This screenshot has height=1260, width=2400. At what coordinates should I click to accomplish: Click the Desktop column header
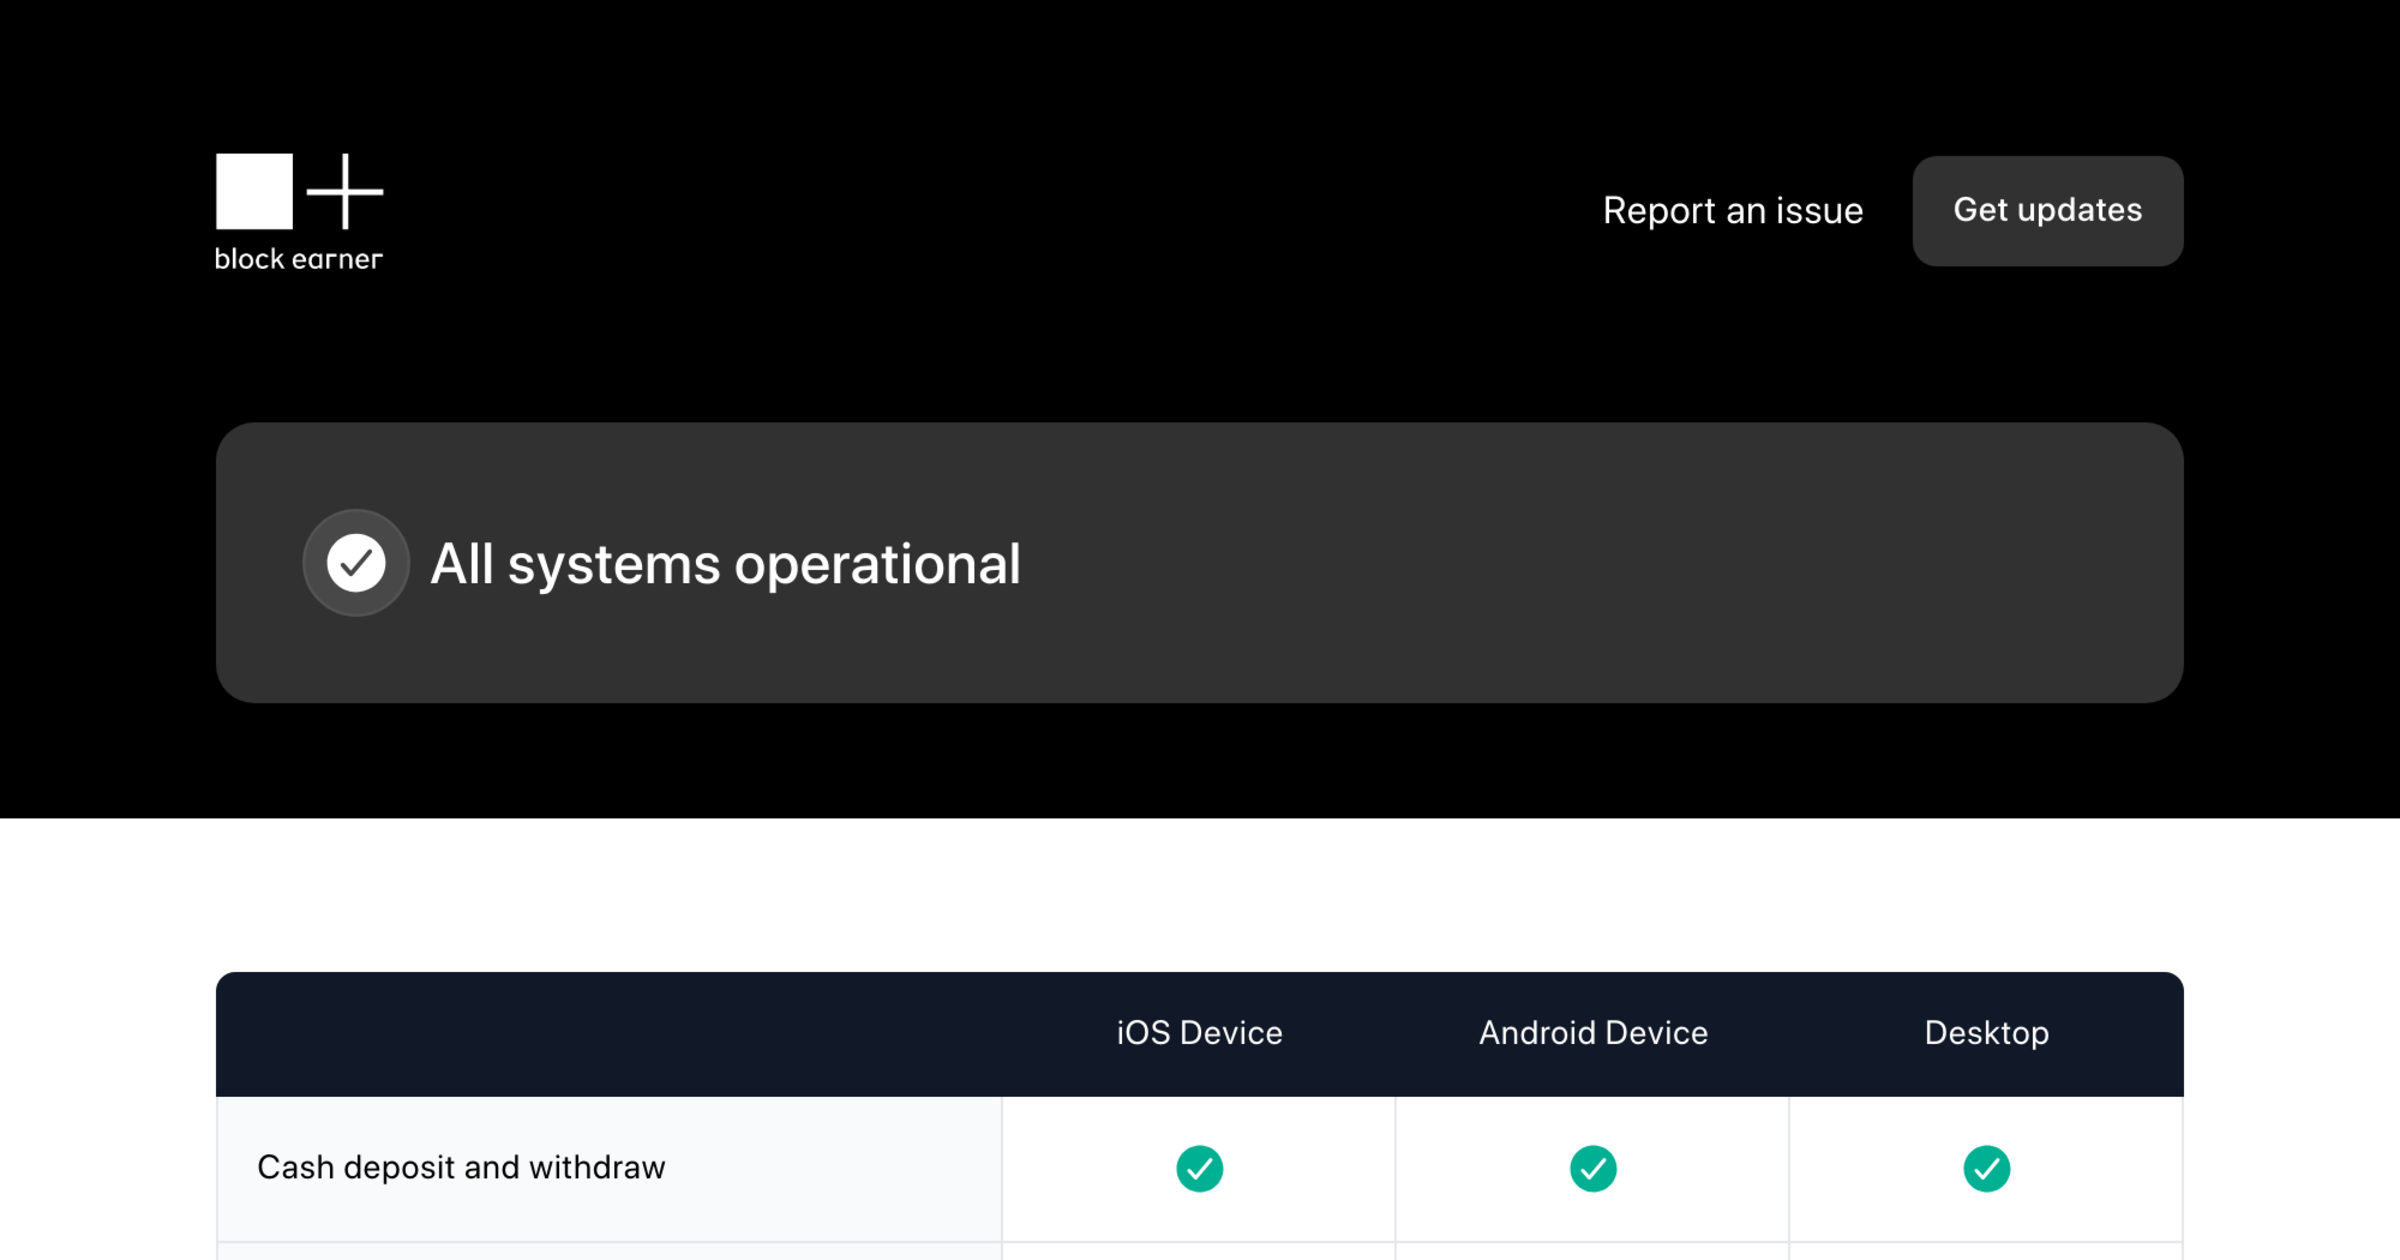[1986, 1033]
